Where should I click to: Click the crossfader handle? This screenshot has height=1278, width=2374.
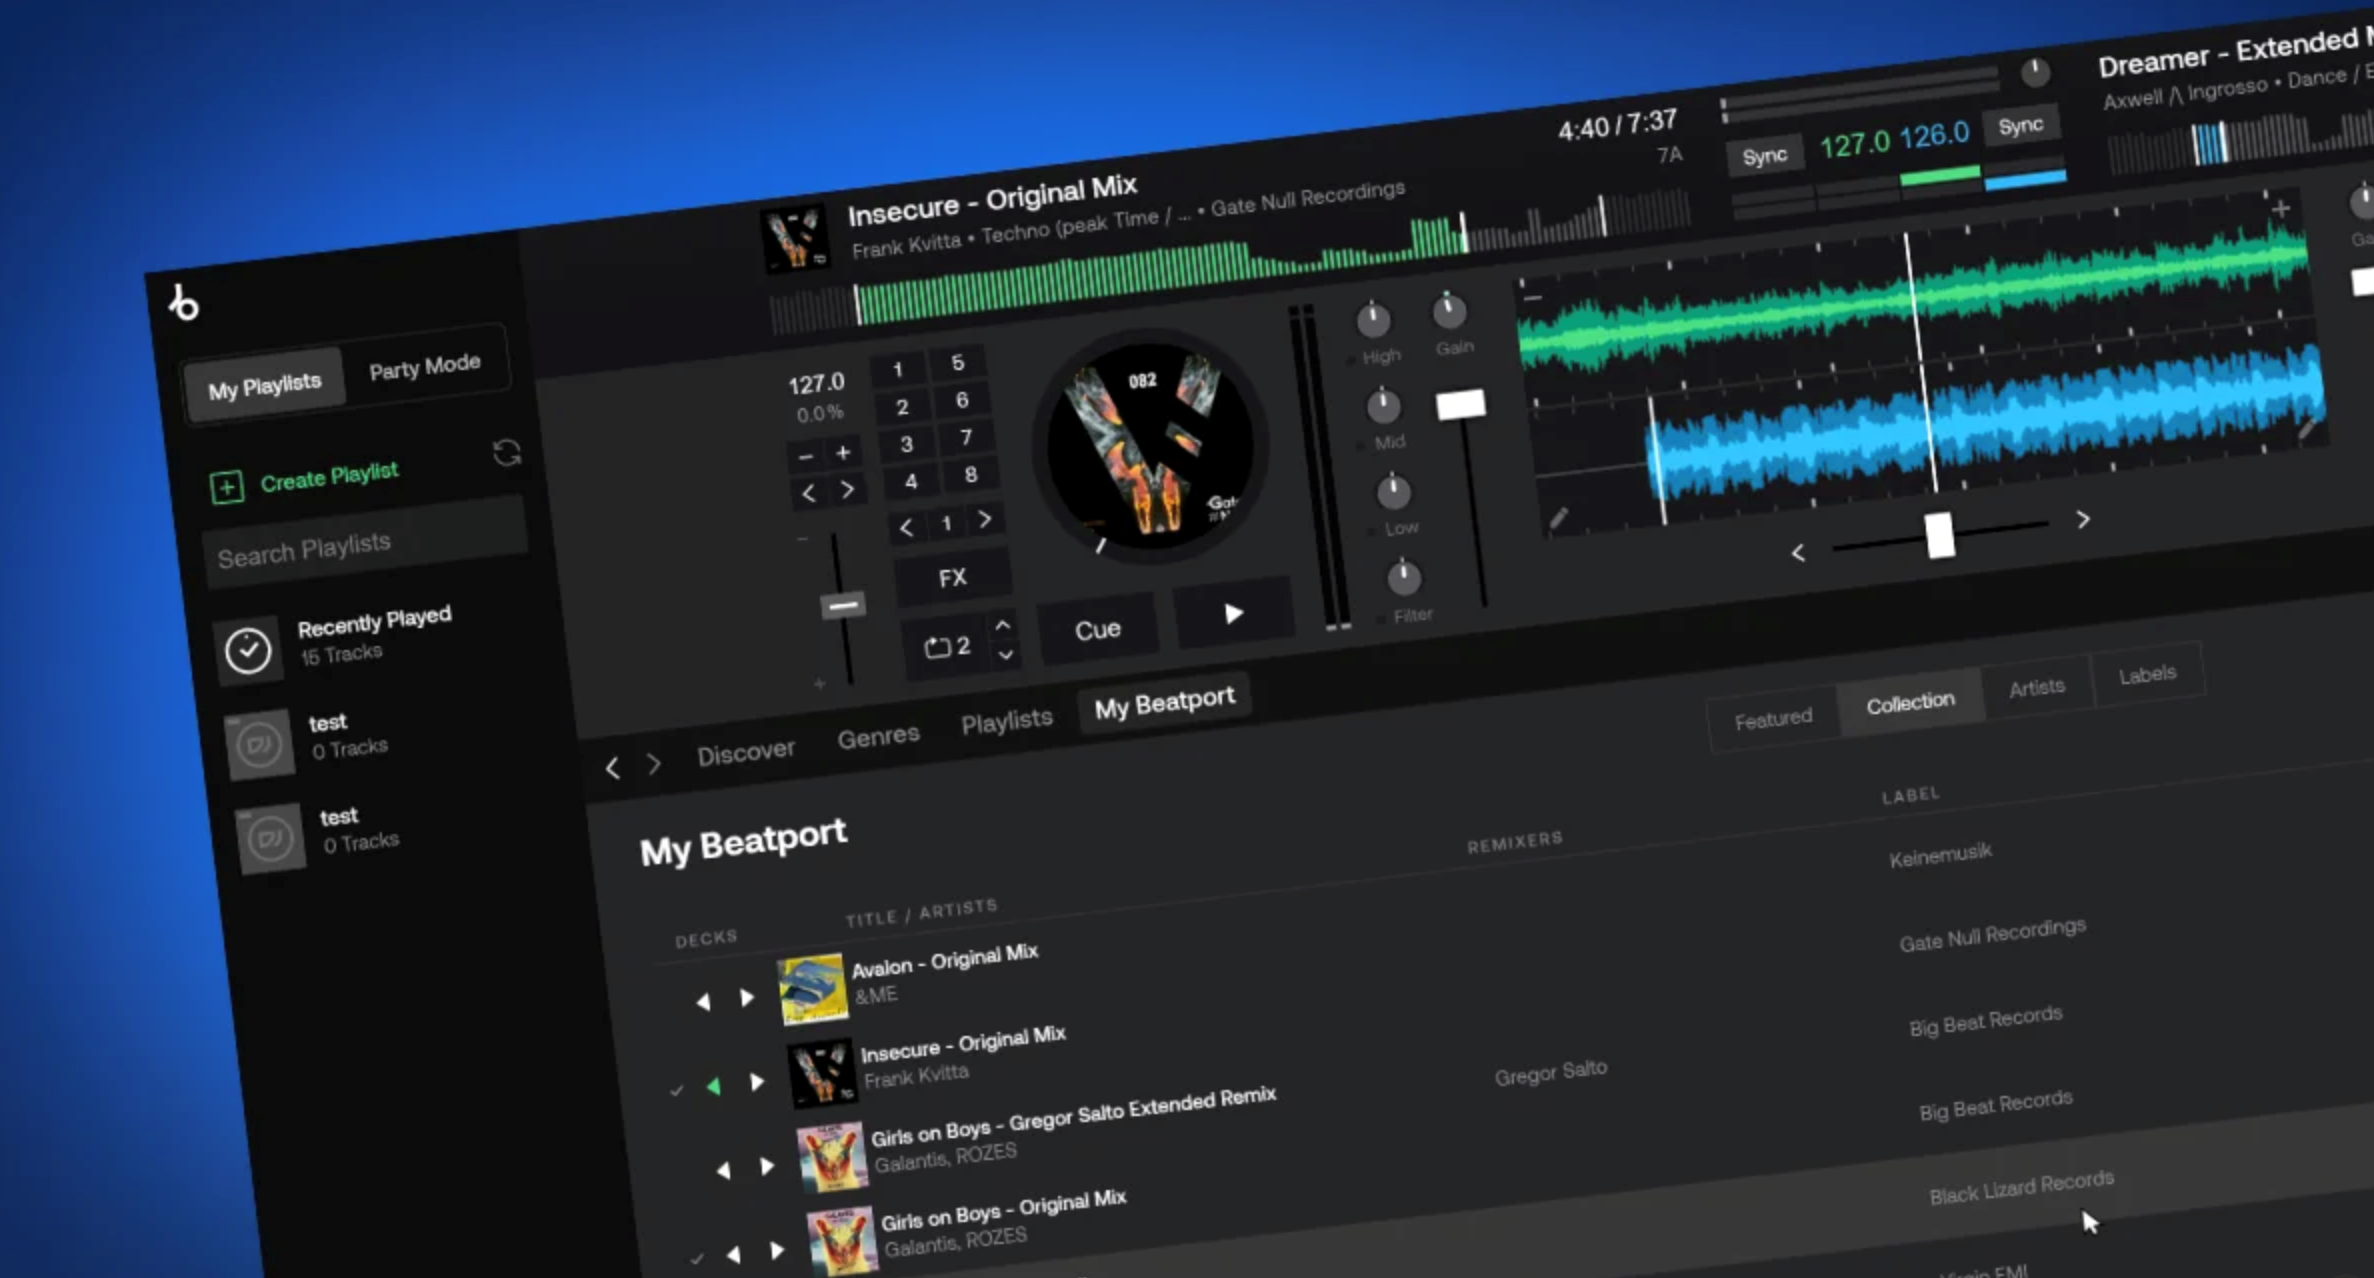tap(1939, 536)
